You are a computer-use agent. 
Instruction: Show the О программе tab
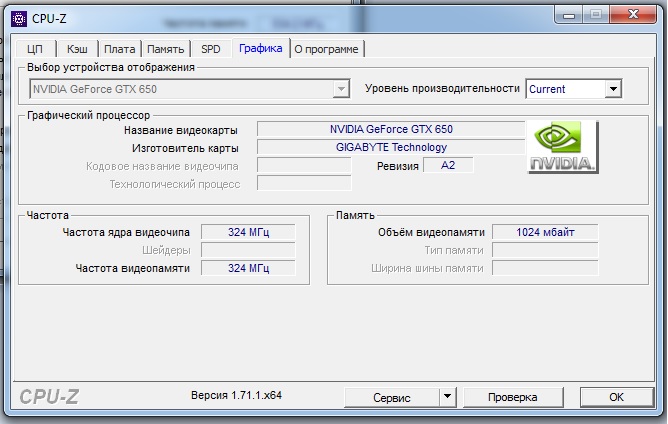point(326,49)
